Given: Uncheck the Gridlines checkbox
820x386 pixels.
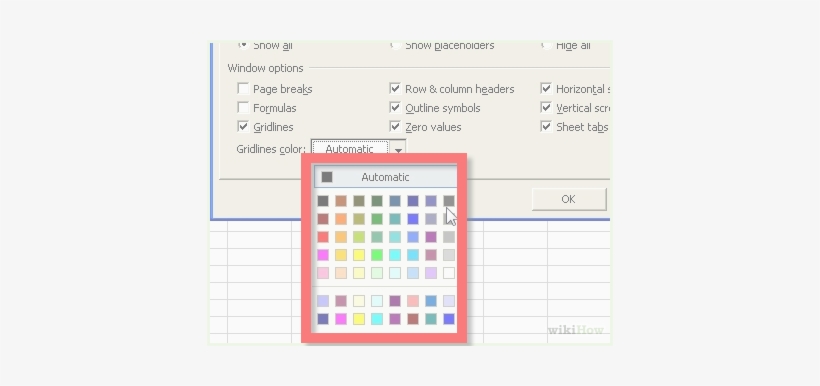Looking at the screenshot, I should [x=243, y=126].
